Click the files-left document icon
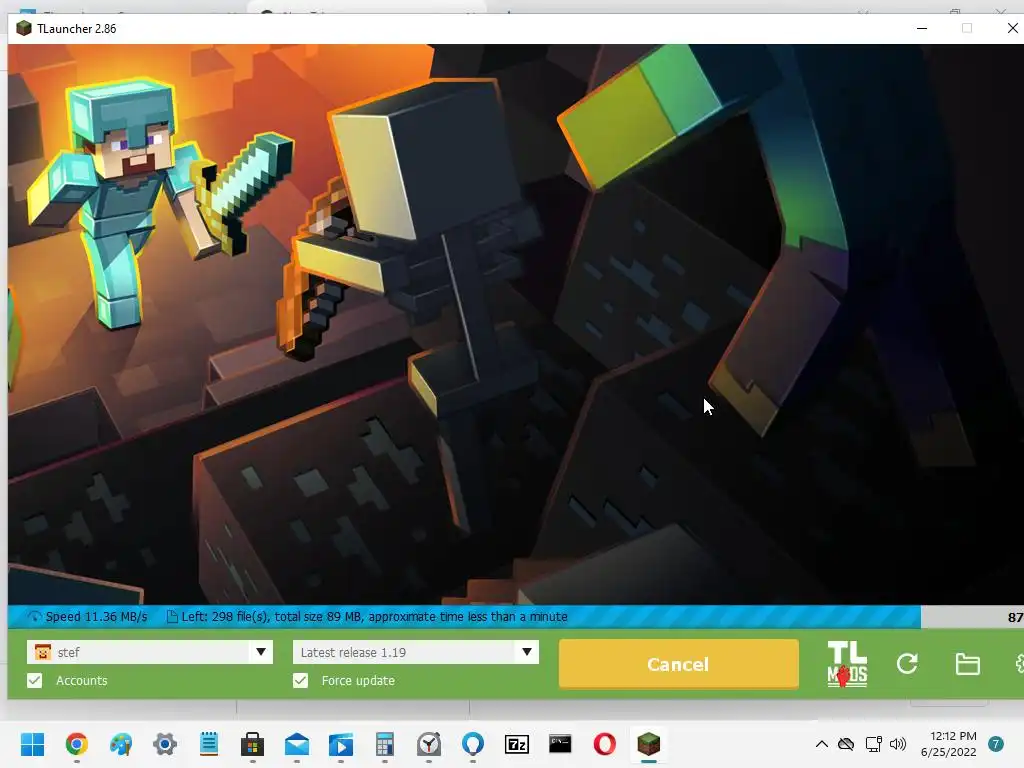 pos(172,616)
